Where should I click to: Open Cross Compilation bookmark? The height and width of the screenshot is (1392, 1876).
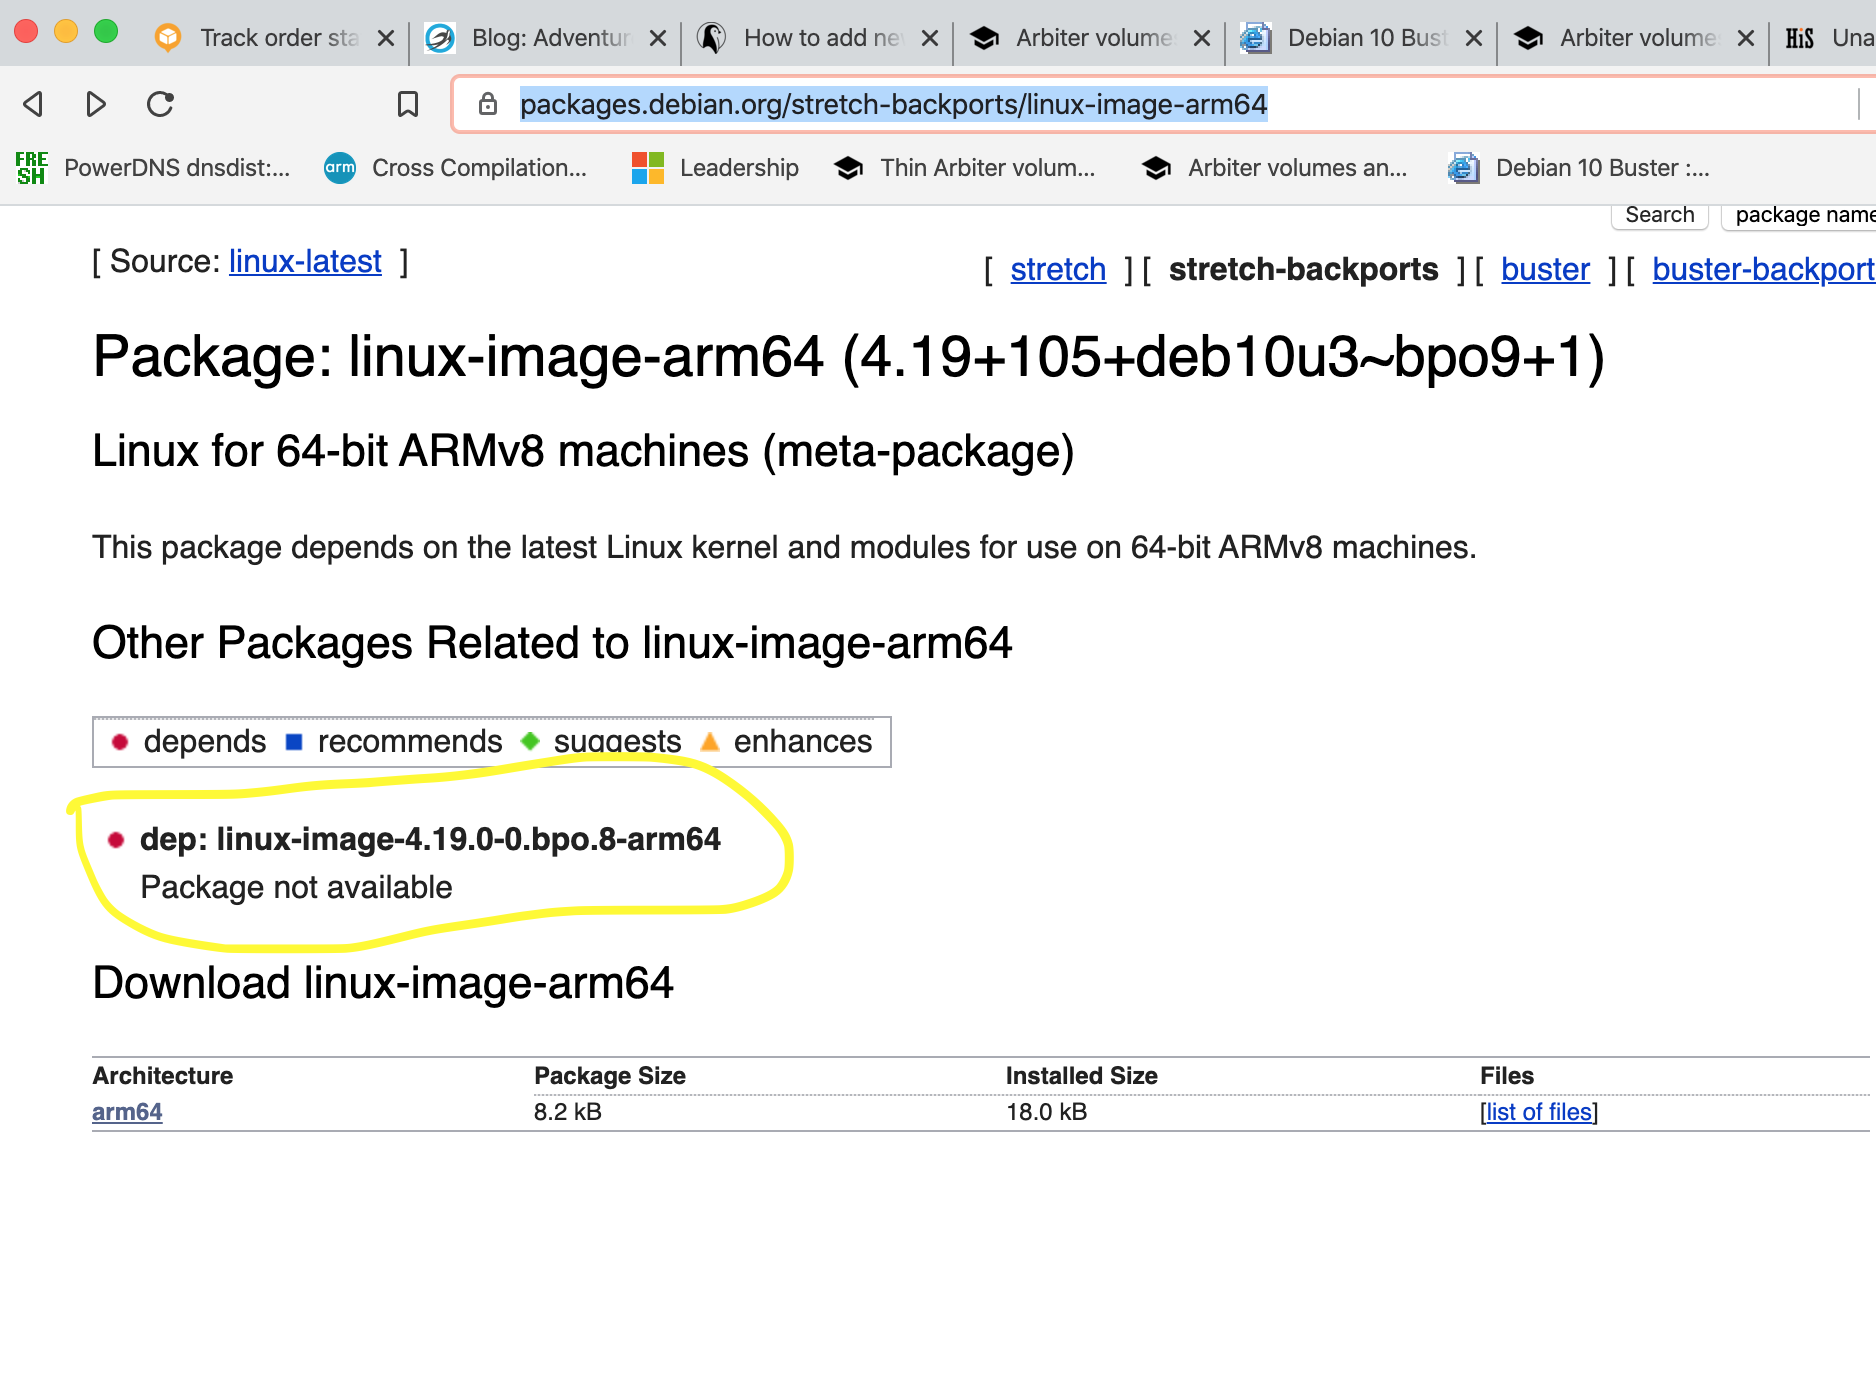(x=456, y=168)
